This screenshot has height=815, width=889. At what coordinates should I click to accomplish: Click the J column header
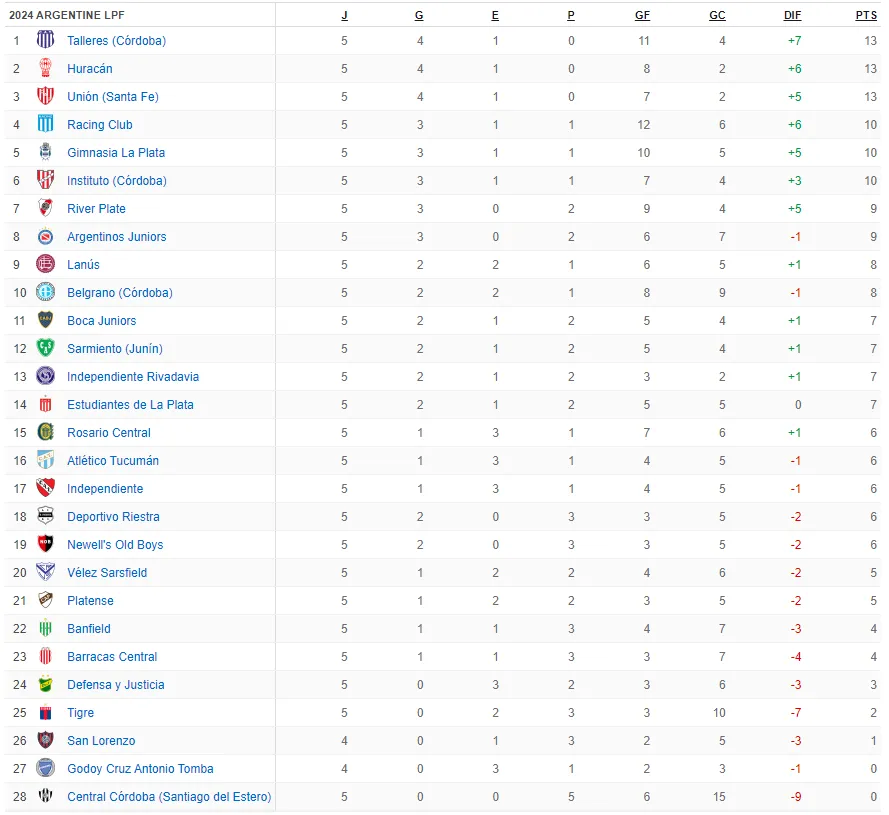pyautogui.click(x=345, y=15)
